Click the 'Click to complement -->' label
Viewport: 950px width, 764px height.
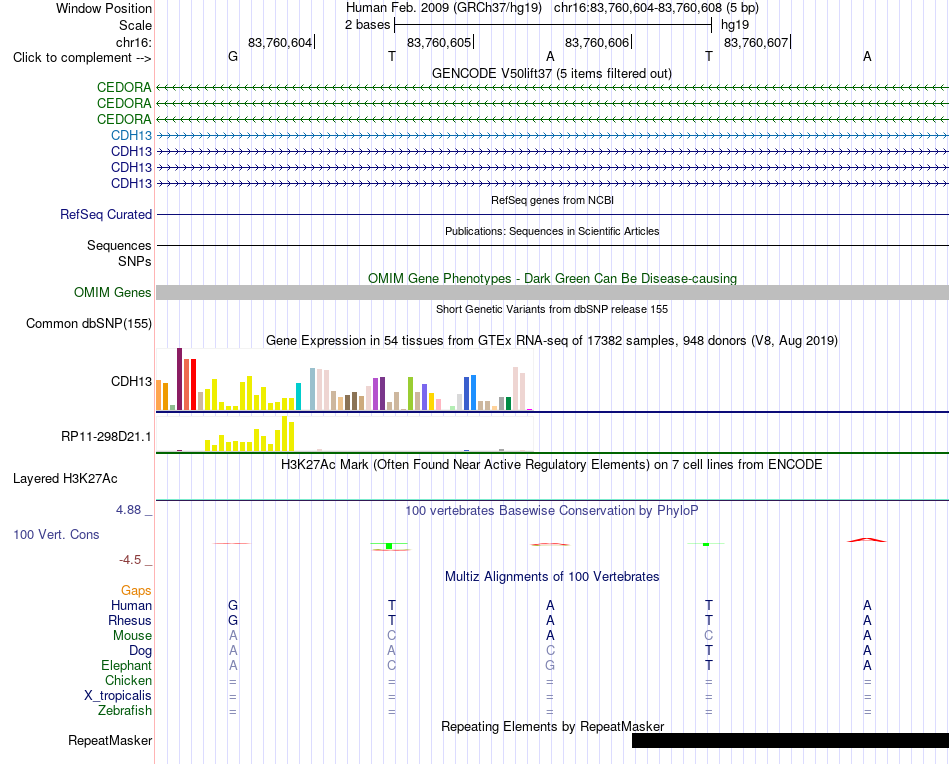pyautogui.click(x=82, y=58)
